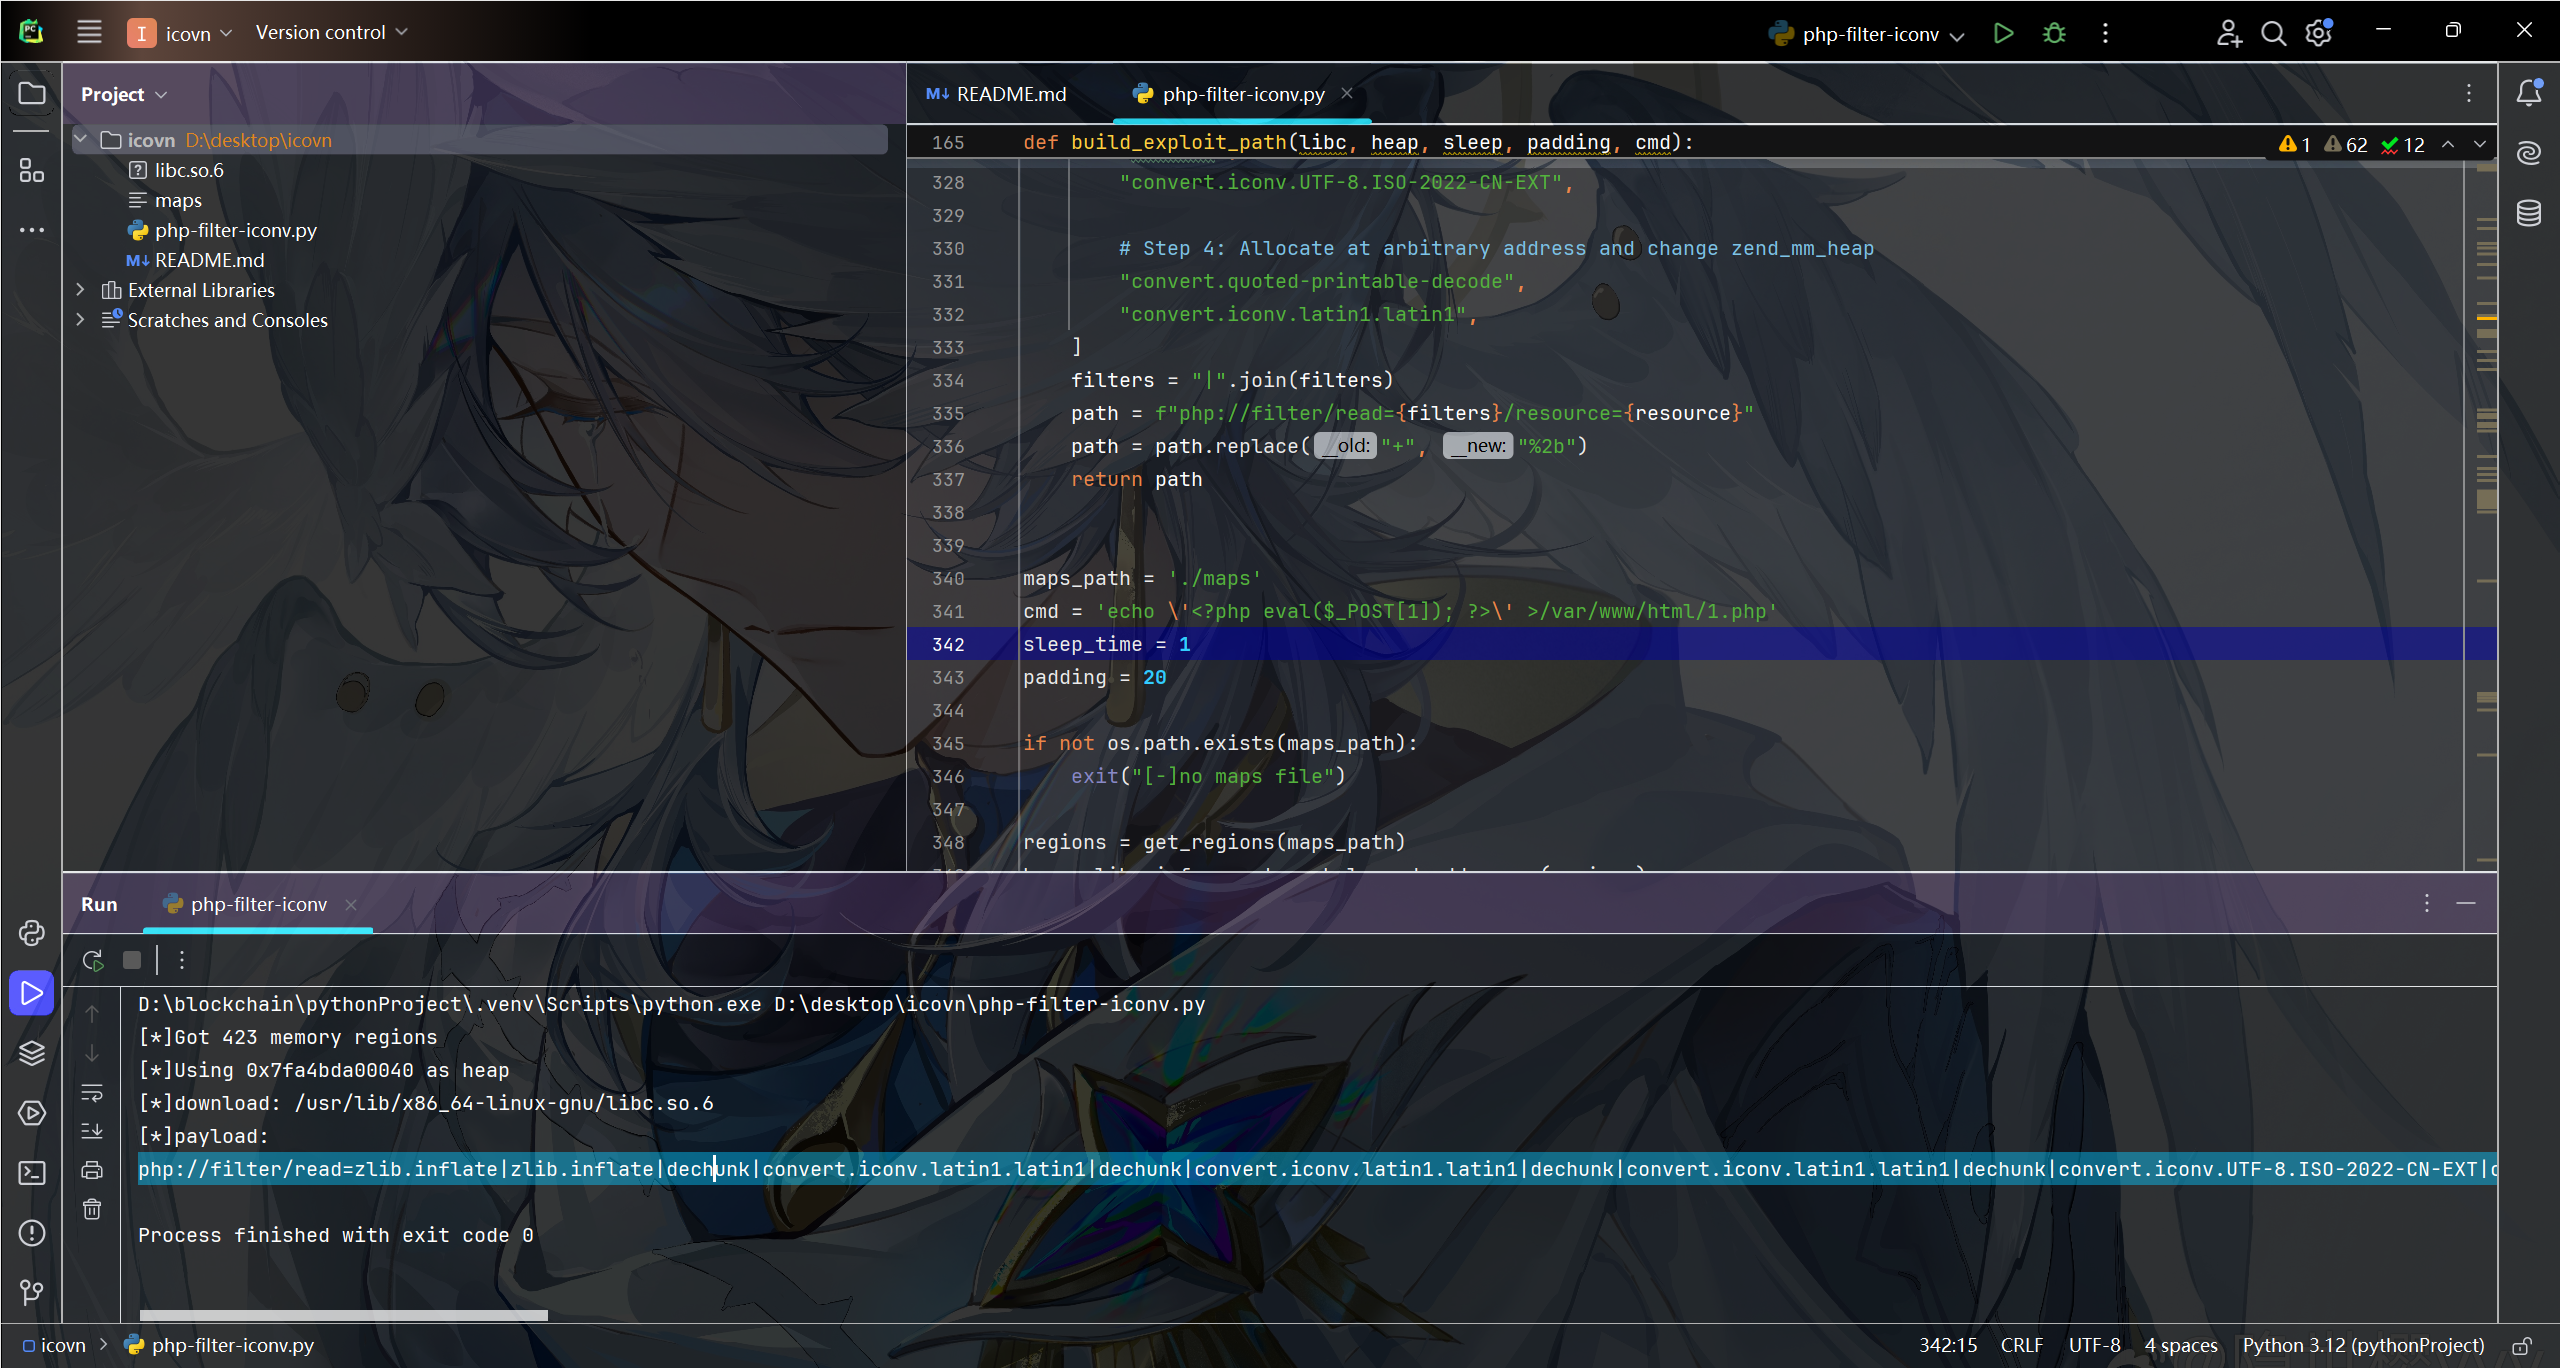Open Python Packages tool window

tap(32, 933)
